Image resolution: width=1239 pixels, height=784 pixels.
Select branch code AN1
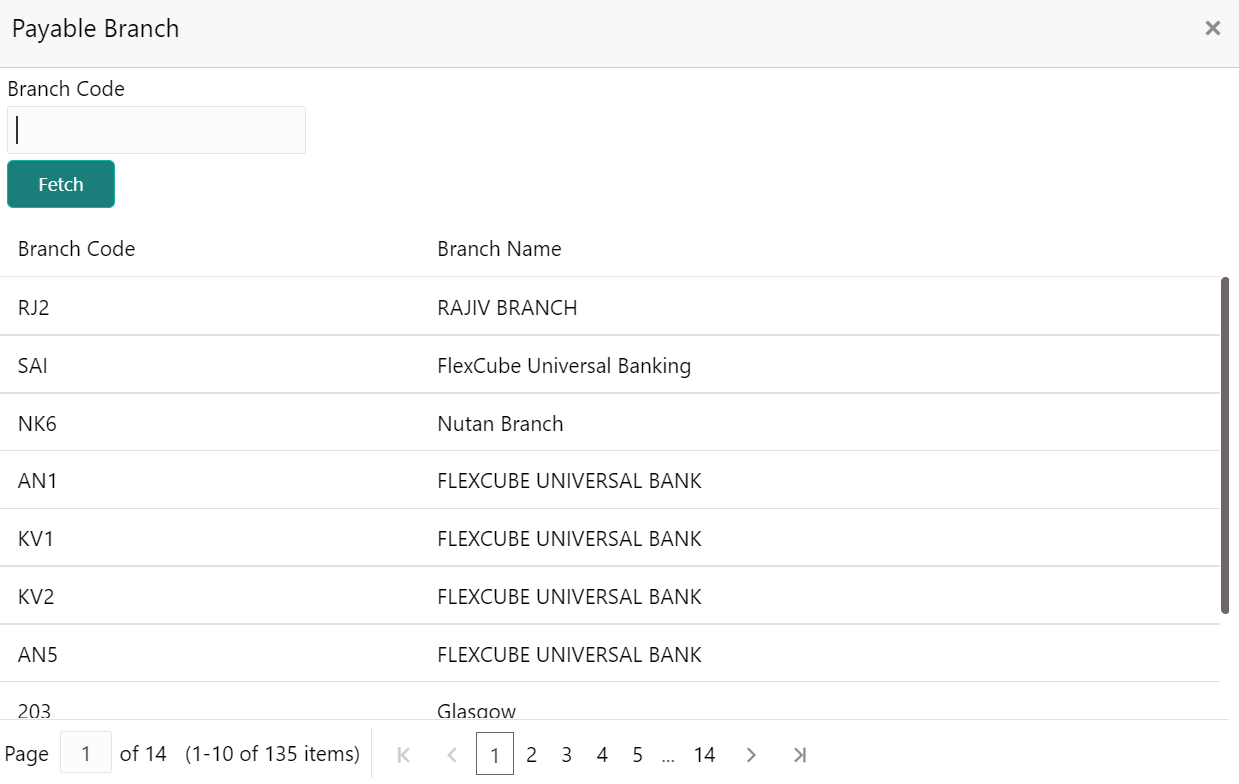(x=38, y=481)
